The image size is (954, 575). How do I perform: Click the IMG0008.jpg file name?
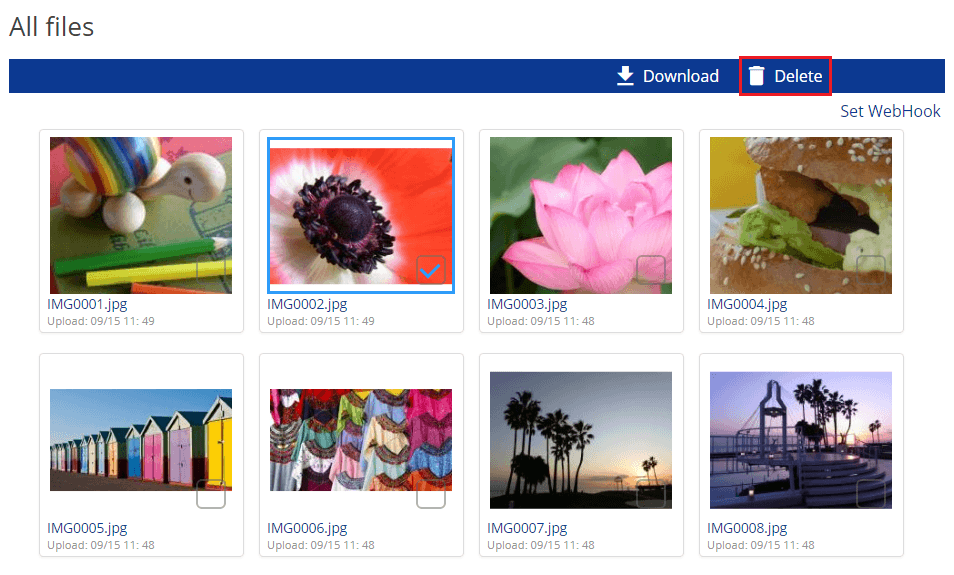click(x=747, y=528)
